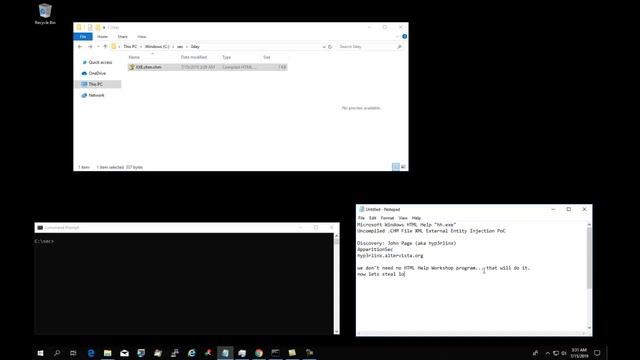Viewport: 640px width, 360px height.
Task: Launch Microsoft Edge from the taskbar
Action: [91, 353]
